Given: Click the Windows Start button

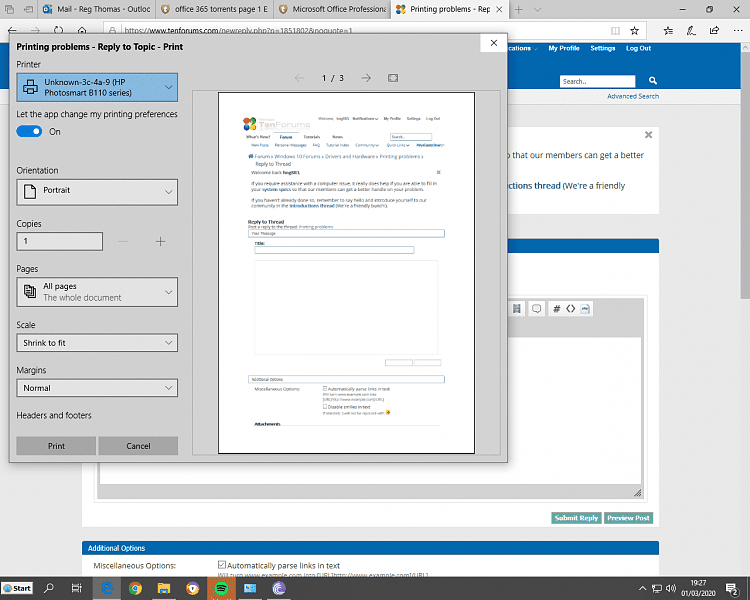Looking at the screenshot, I should (17, 588).
